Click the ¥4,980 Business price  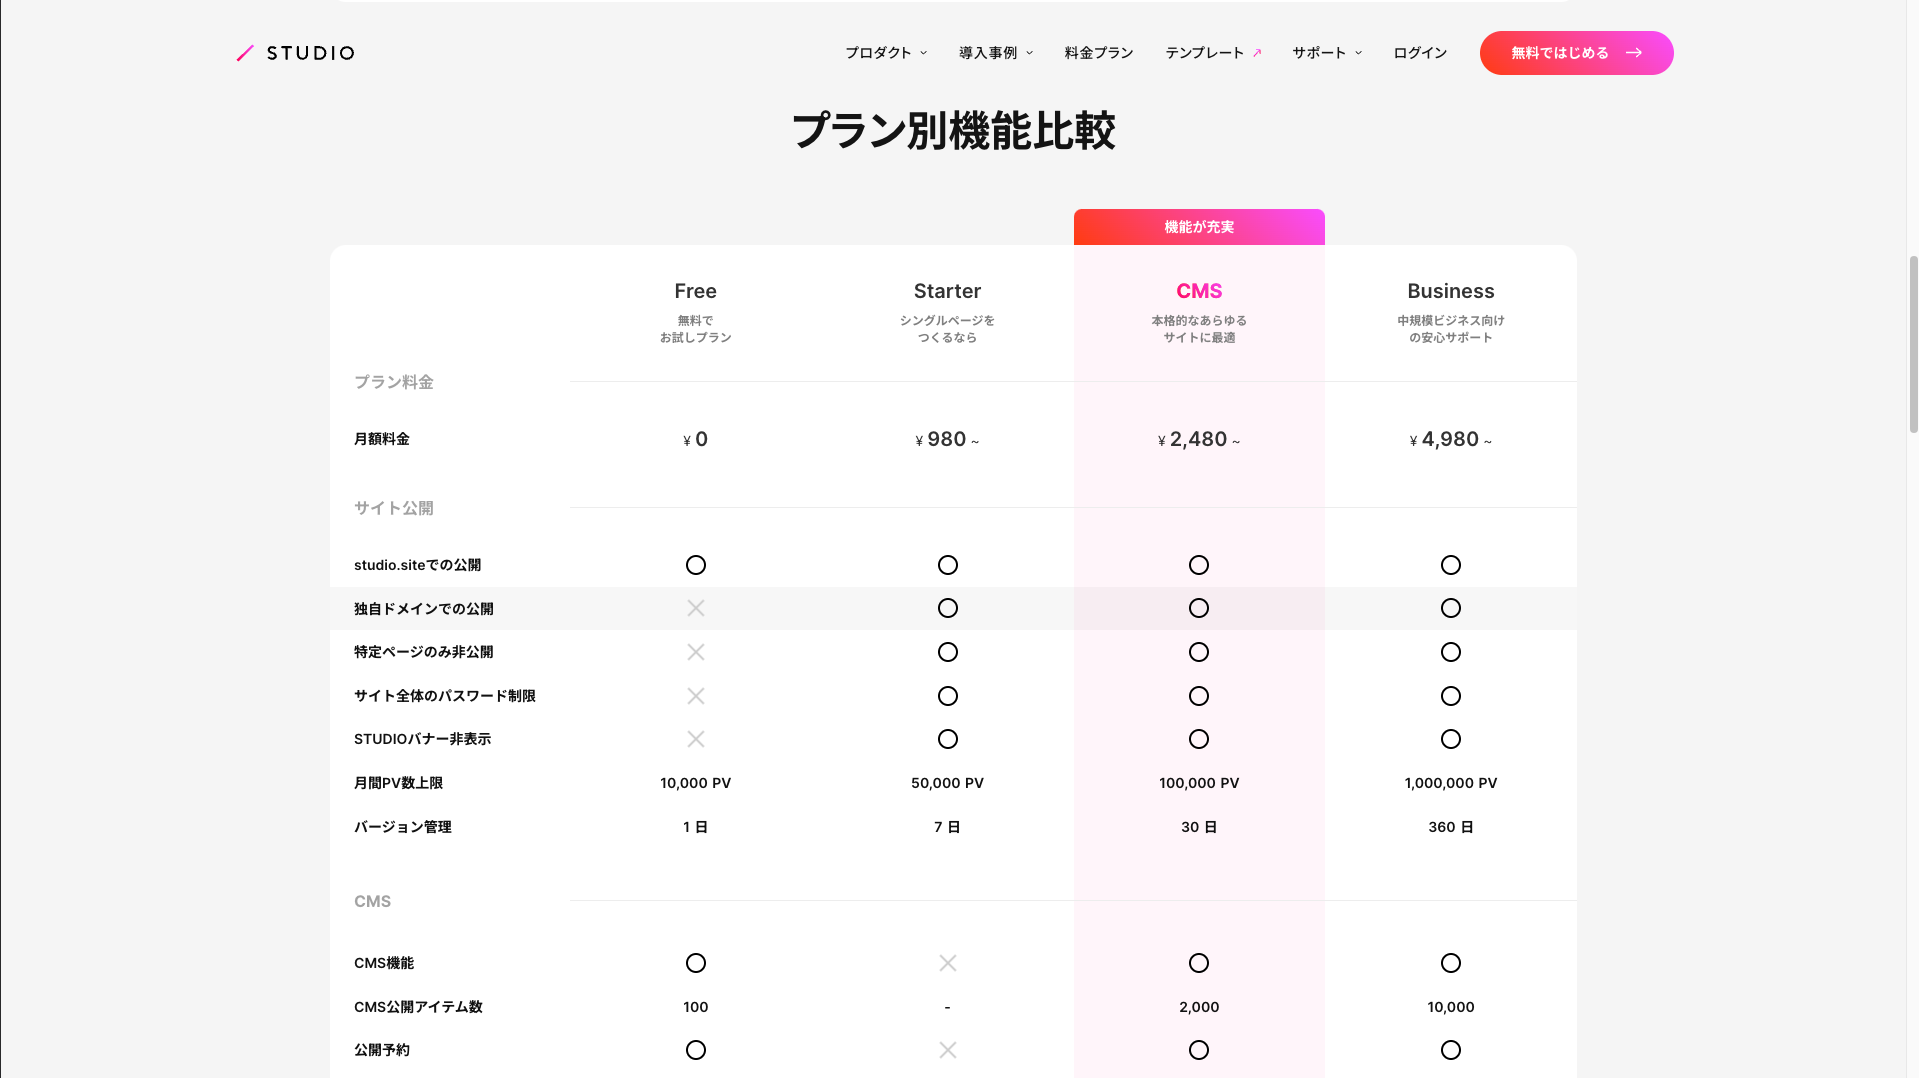[1451, 439]
